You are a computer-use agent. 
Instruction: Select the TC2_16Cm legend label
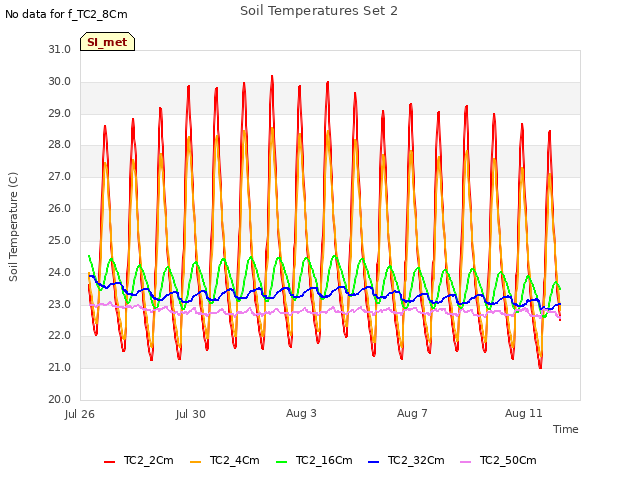324,460
